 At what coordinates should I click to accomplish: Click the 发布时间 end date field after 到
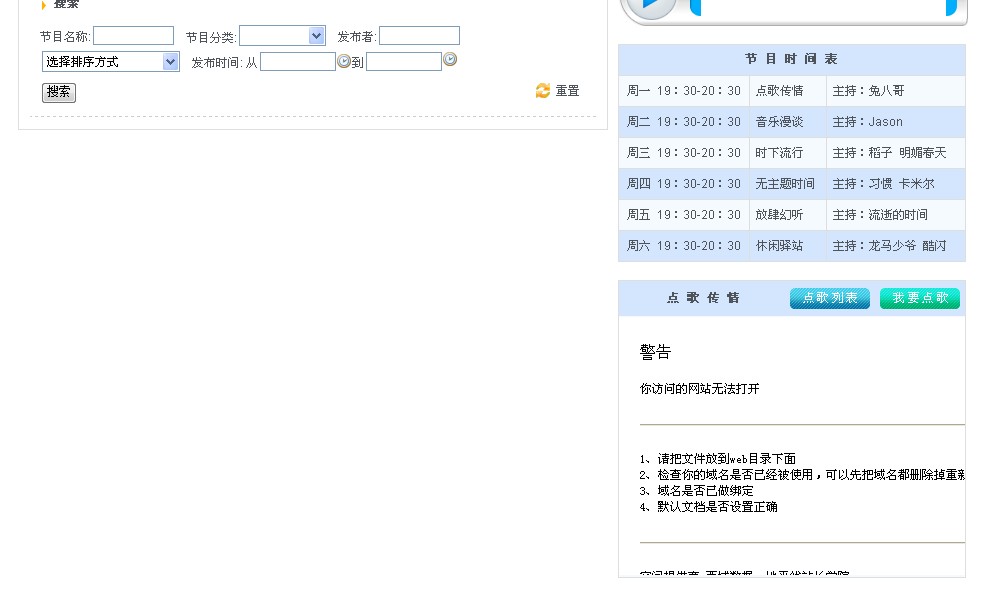404,61
